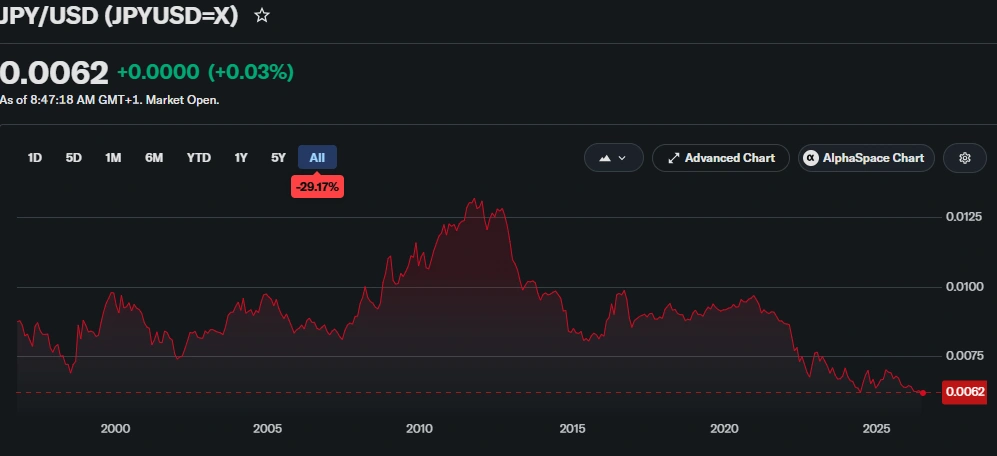This screenshot has width=997, height=456.
Task: Open the Advanced Chart button
Action: (721, 158)
